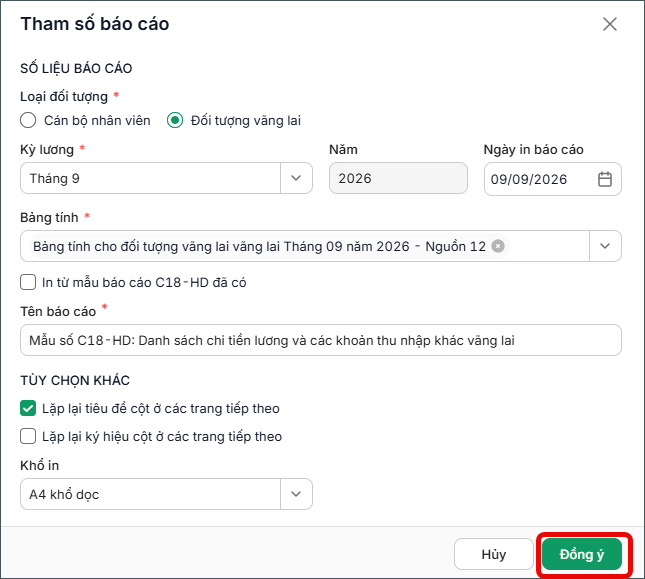The width and height of the screenshot is (645, 579).
Task: Enable In từ mẫu báo cáo C18-HD đã có
Action: tap(28, 283)
